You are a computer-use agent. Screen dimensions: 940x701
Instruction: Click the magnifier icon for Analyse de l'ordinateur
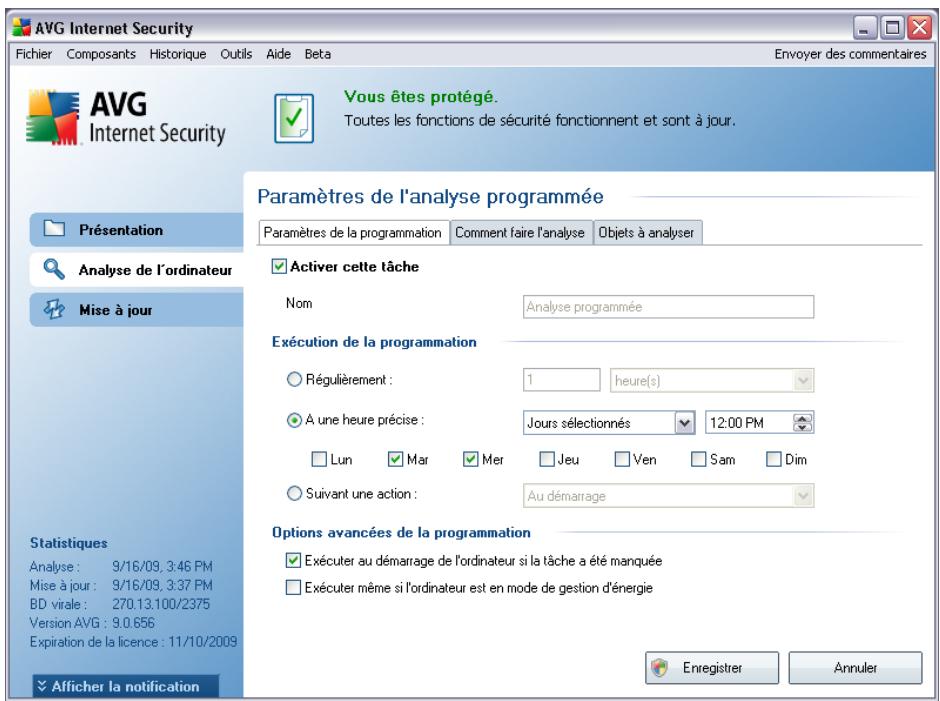coord(54,269)
